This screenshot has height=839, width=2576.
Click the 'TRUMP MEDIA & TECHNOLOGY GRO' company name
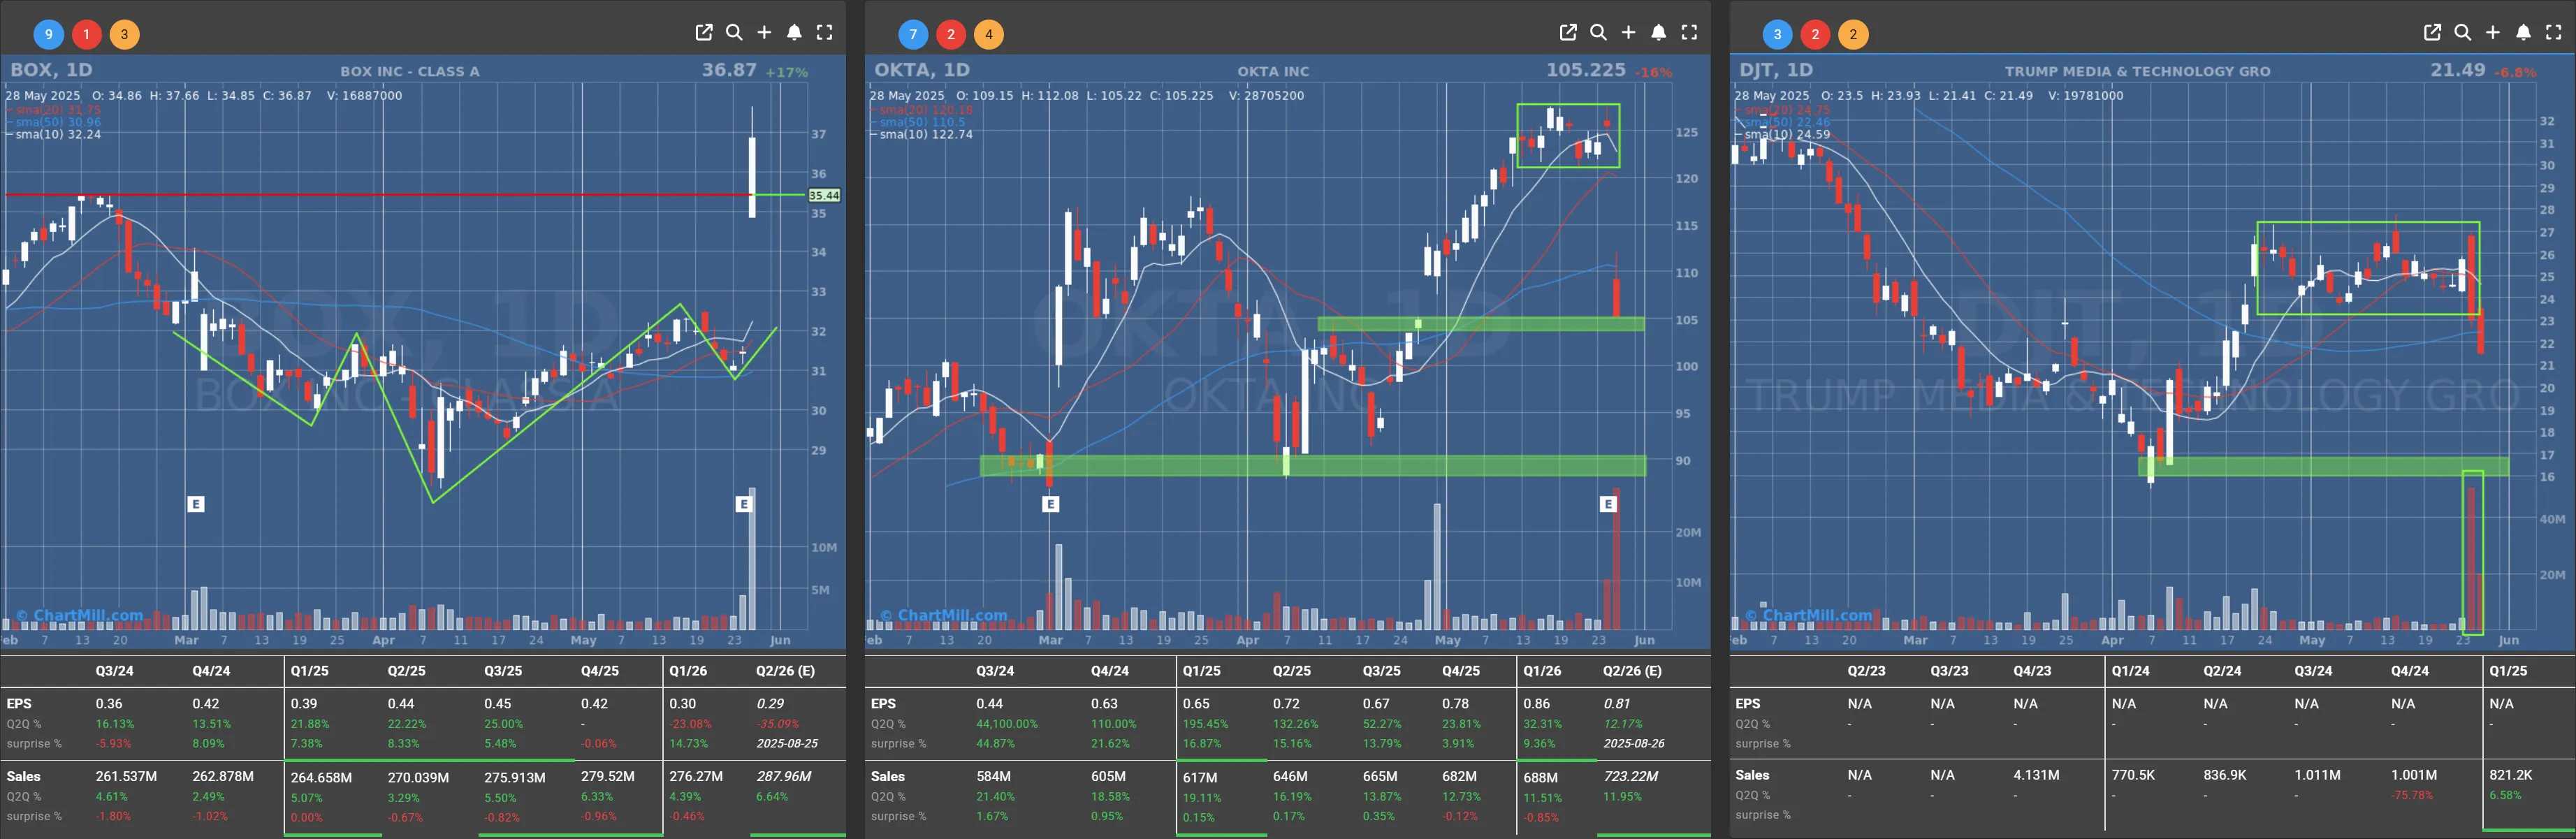pyautogui.click(x=2137, y=71)
